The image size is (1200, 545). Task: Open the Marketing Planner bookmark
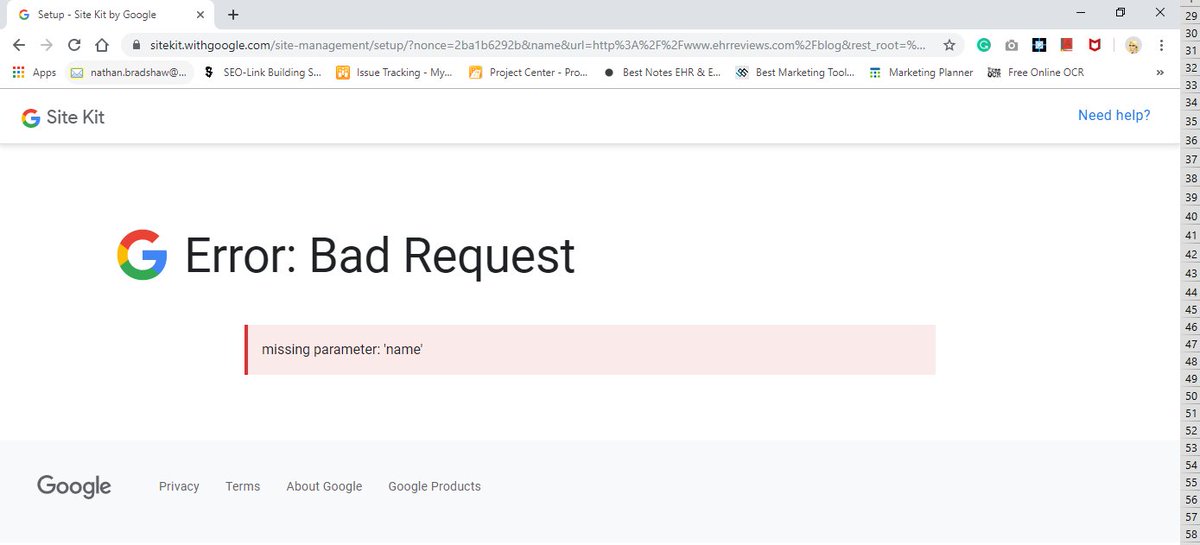coord(921,72)
